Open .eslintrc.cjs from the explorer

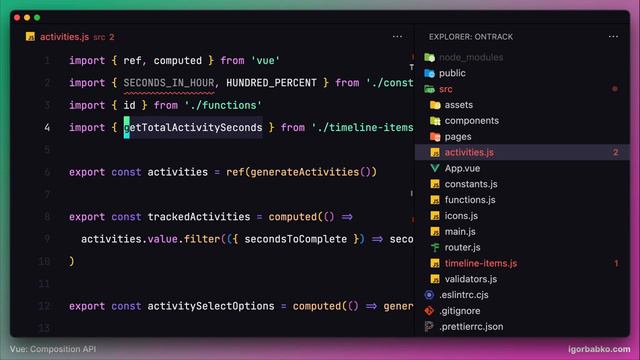pos(464,295)
